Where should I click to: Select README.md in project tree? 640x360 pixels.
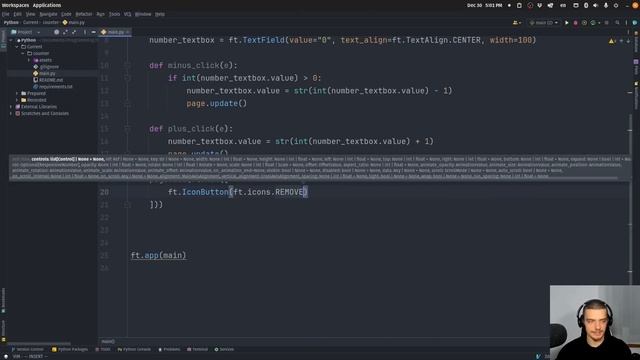coord(48,80)
